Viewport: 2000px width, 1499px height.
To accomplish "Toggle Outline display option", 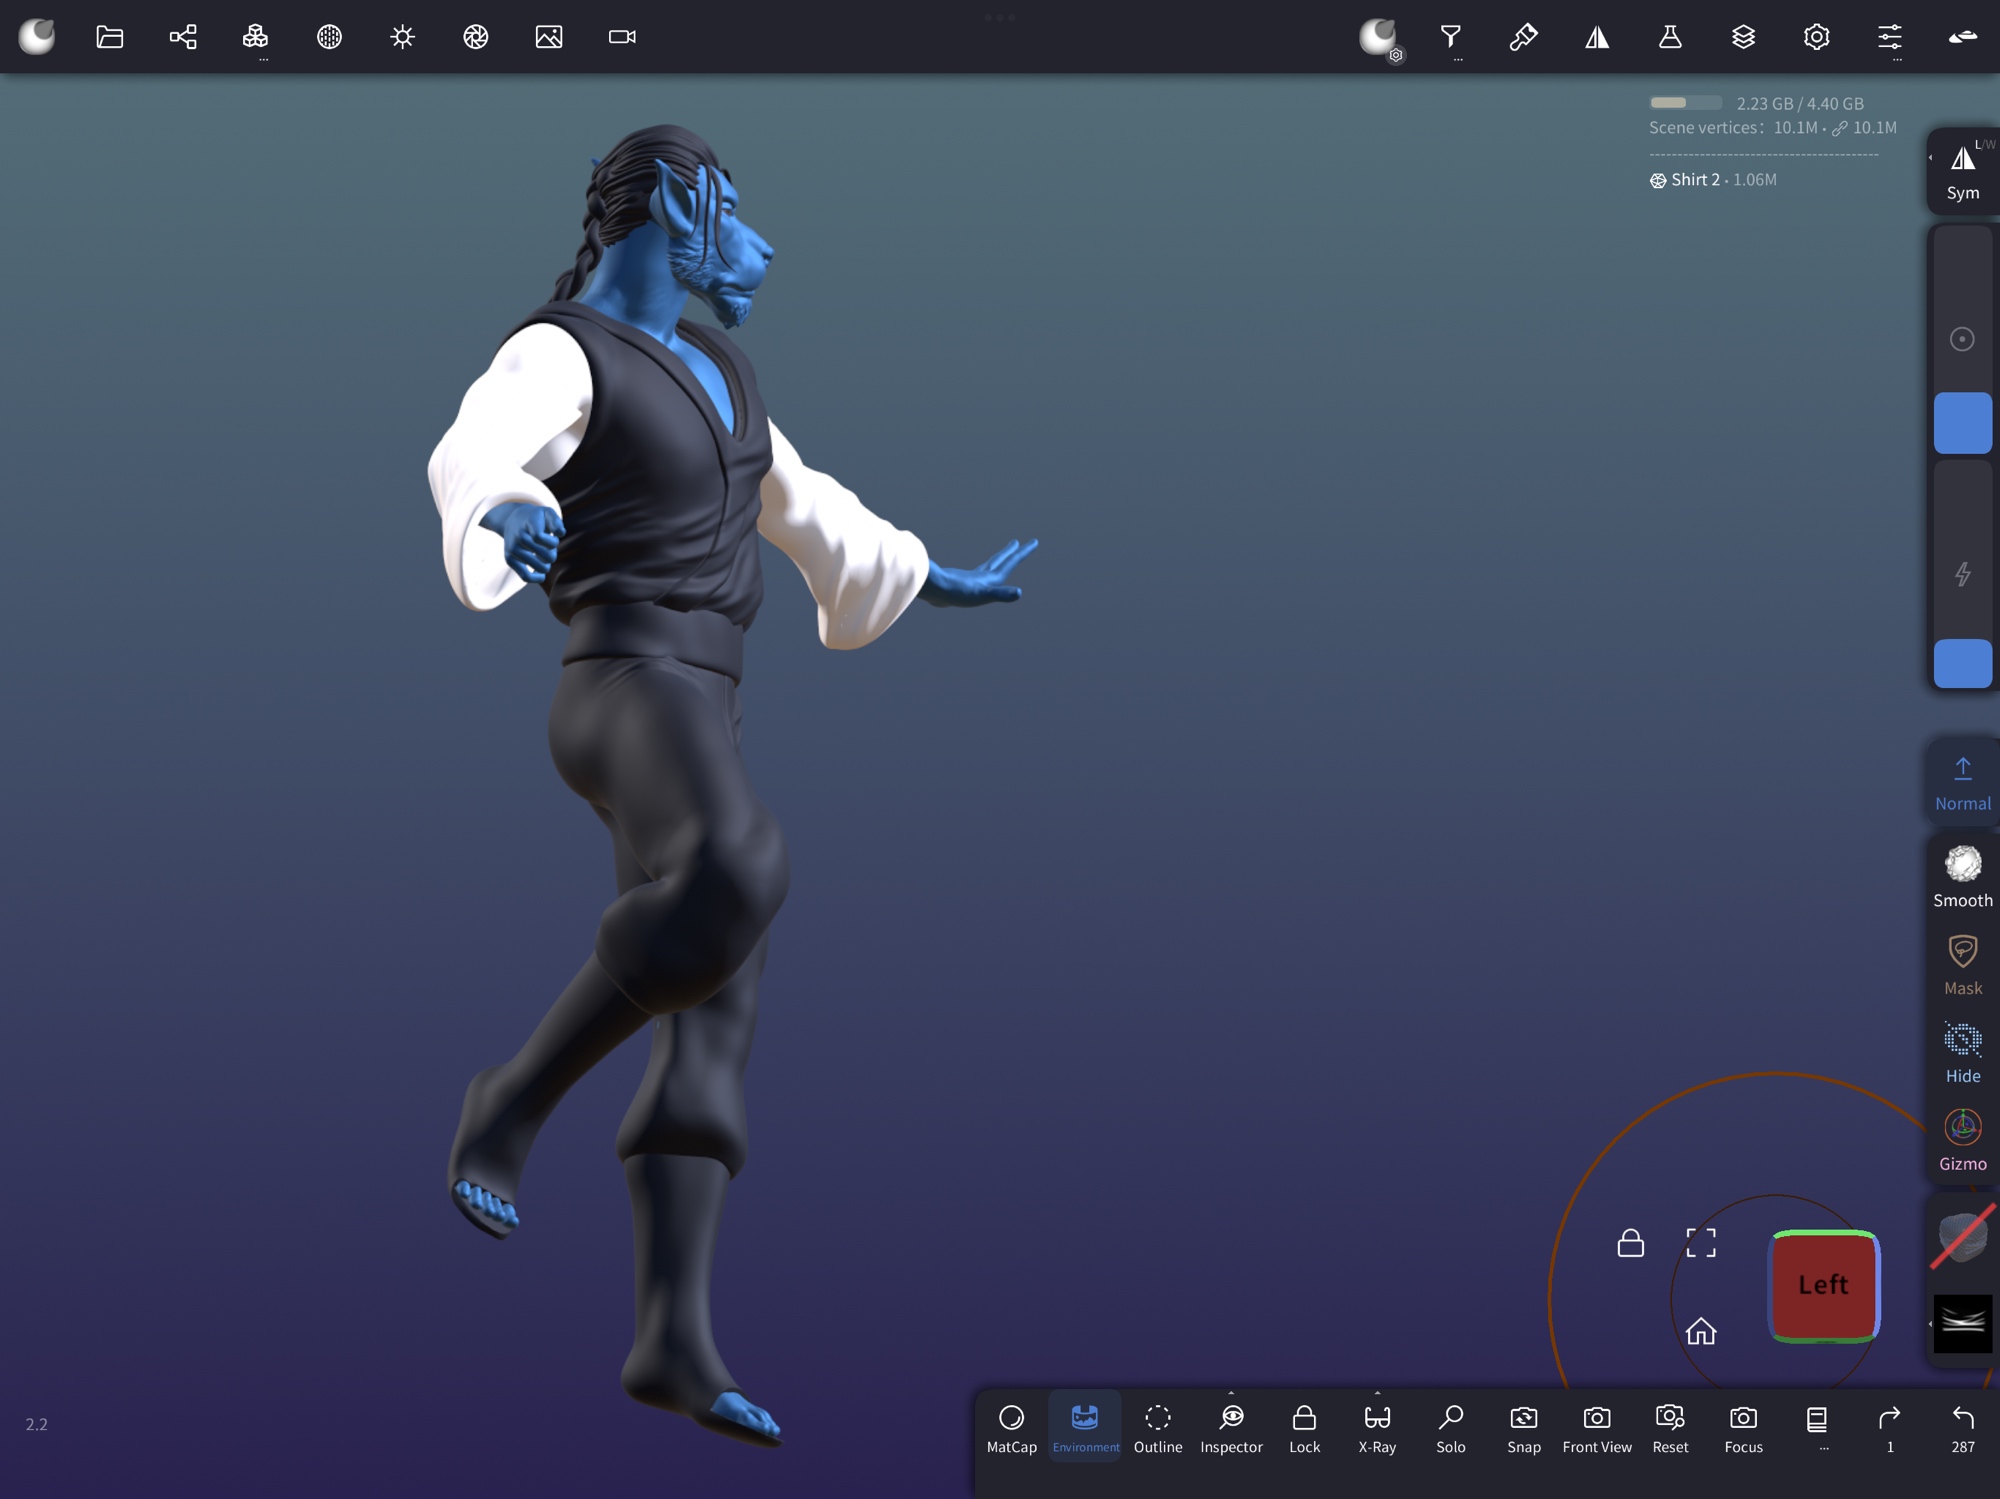I will coord(1157,1427).
